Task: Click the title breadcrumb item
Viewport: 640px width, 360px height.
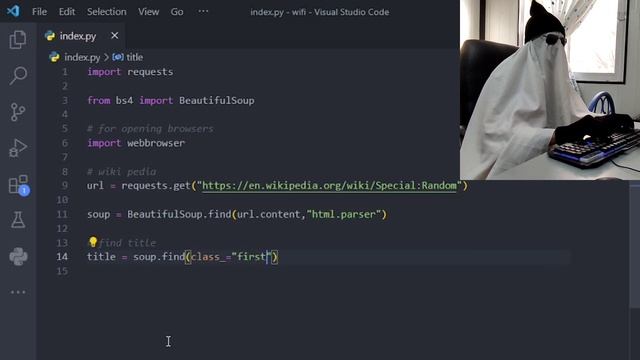Action: tap(134, 57)
